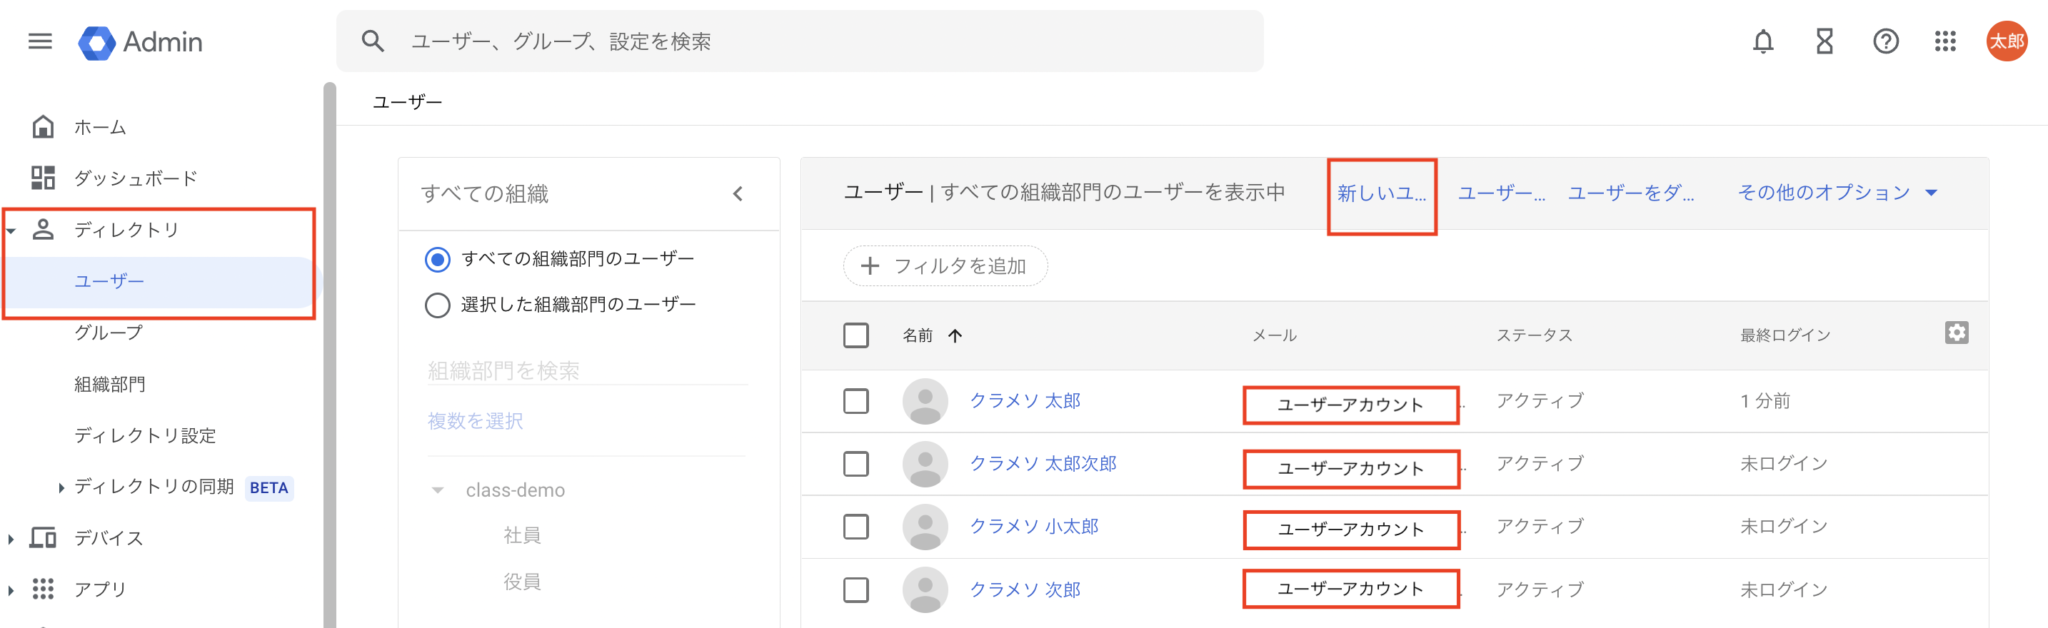The width and height of the screenshot is (2048, 628).
Task: Collapse the class-demo organization tree
Action: coord(437,489)
